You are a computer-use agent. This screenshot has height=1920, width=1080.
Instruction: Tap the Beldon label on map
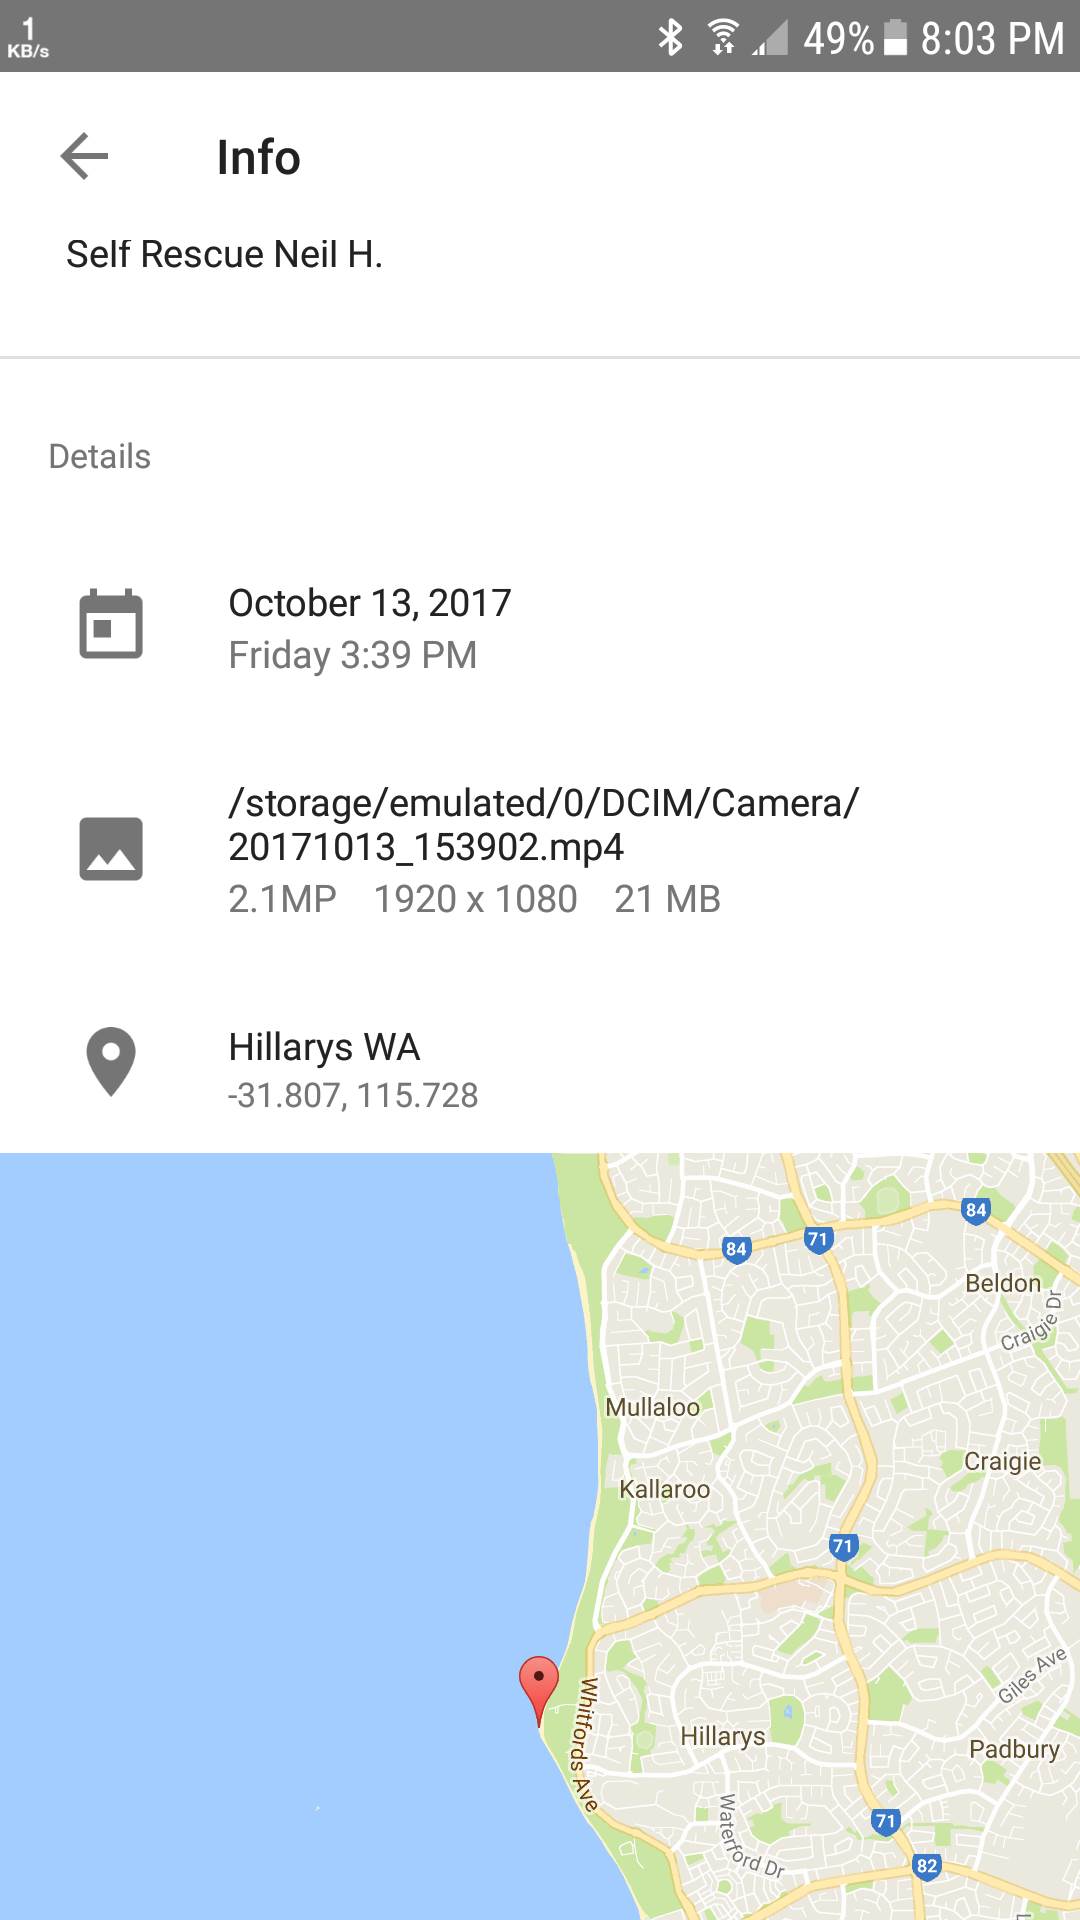(1003, 1283)
